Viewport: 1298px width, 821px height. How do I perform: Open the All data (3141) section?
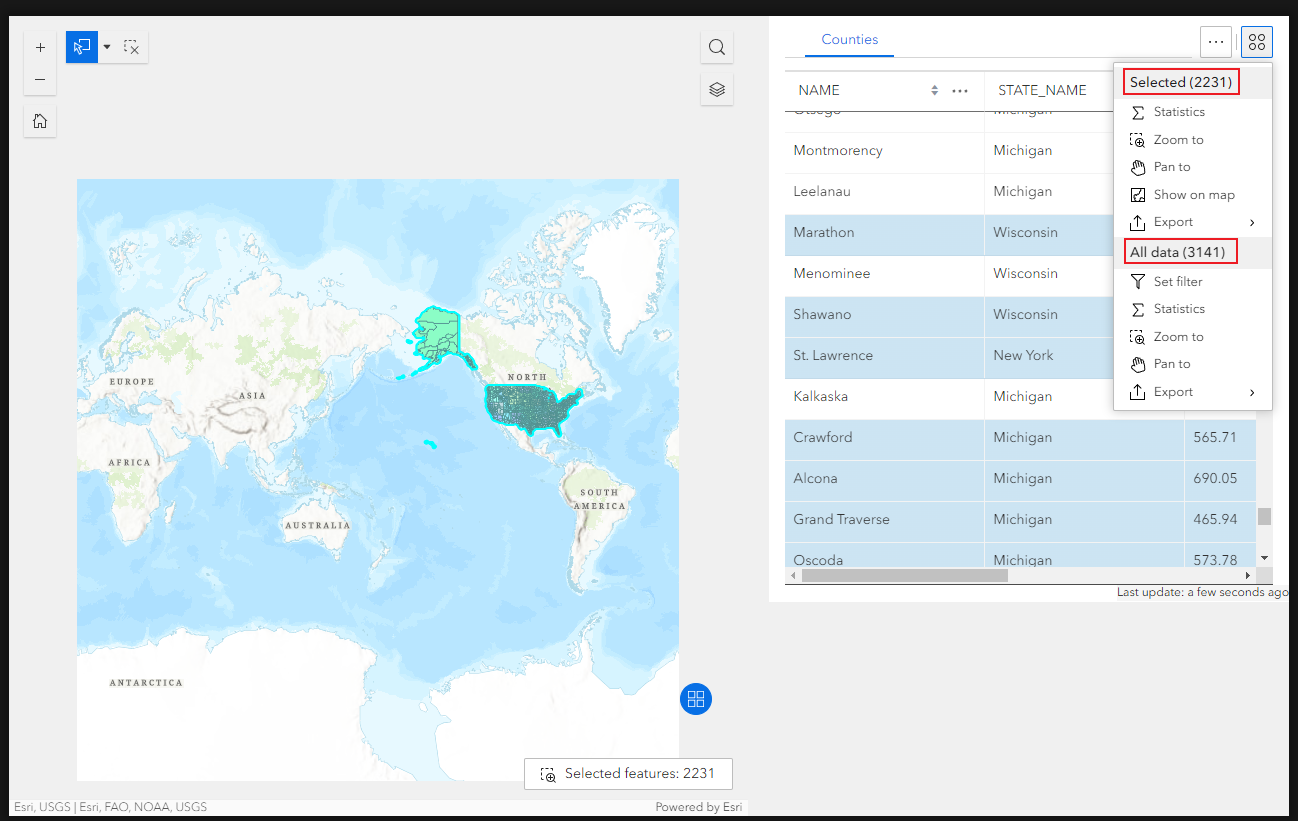pos(1180,251)
